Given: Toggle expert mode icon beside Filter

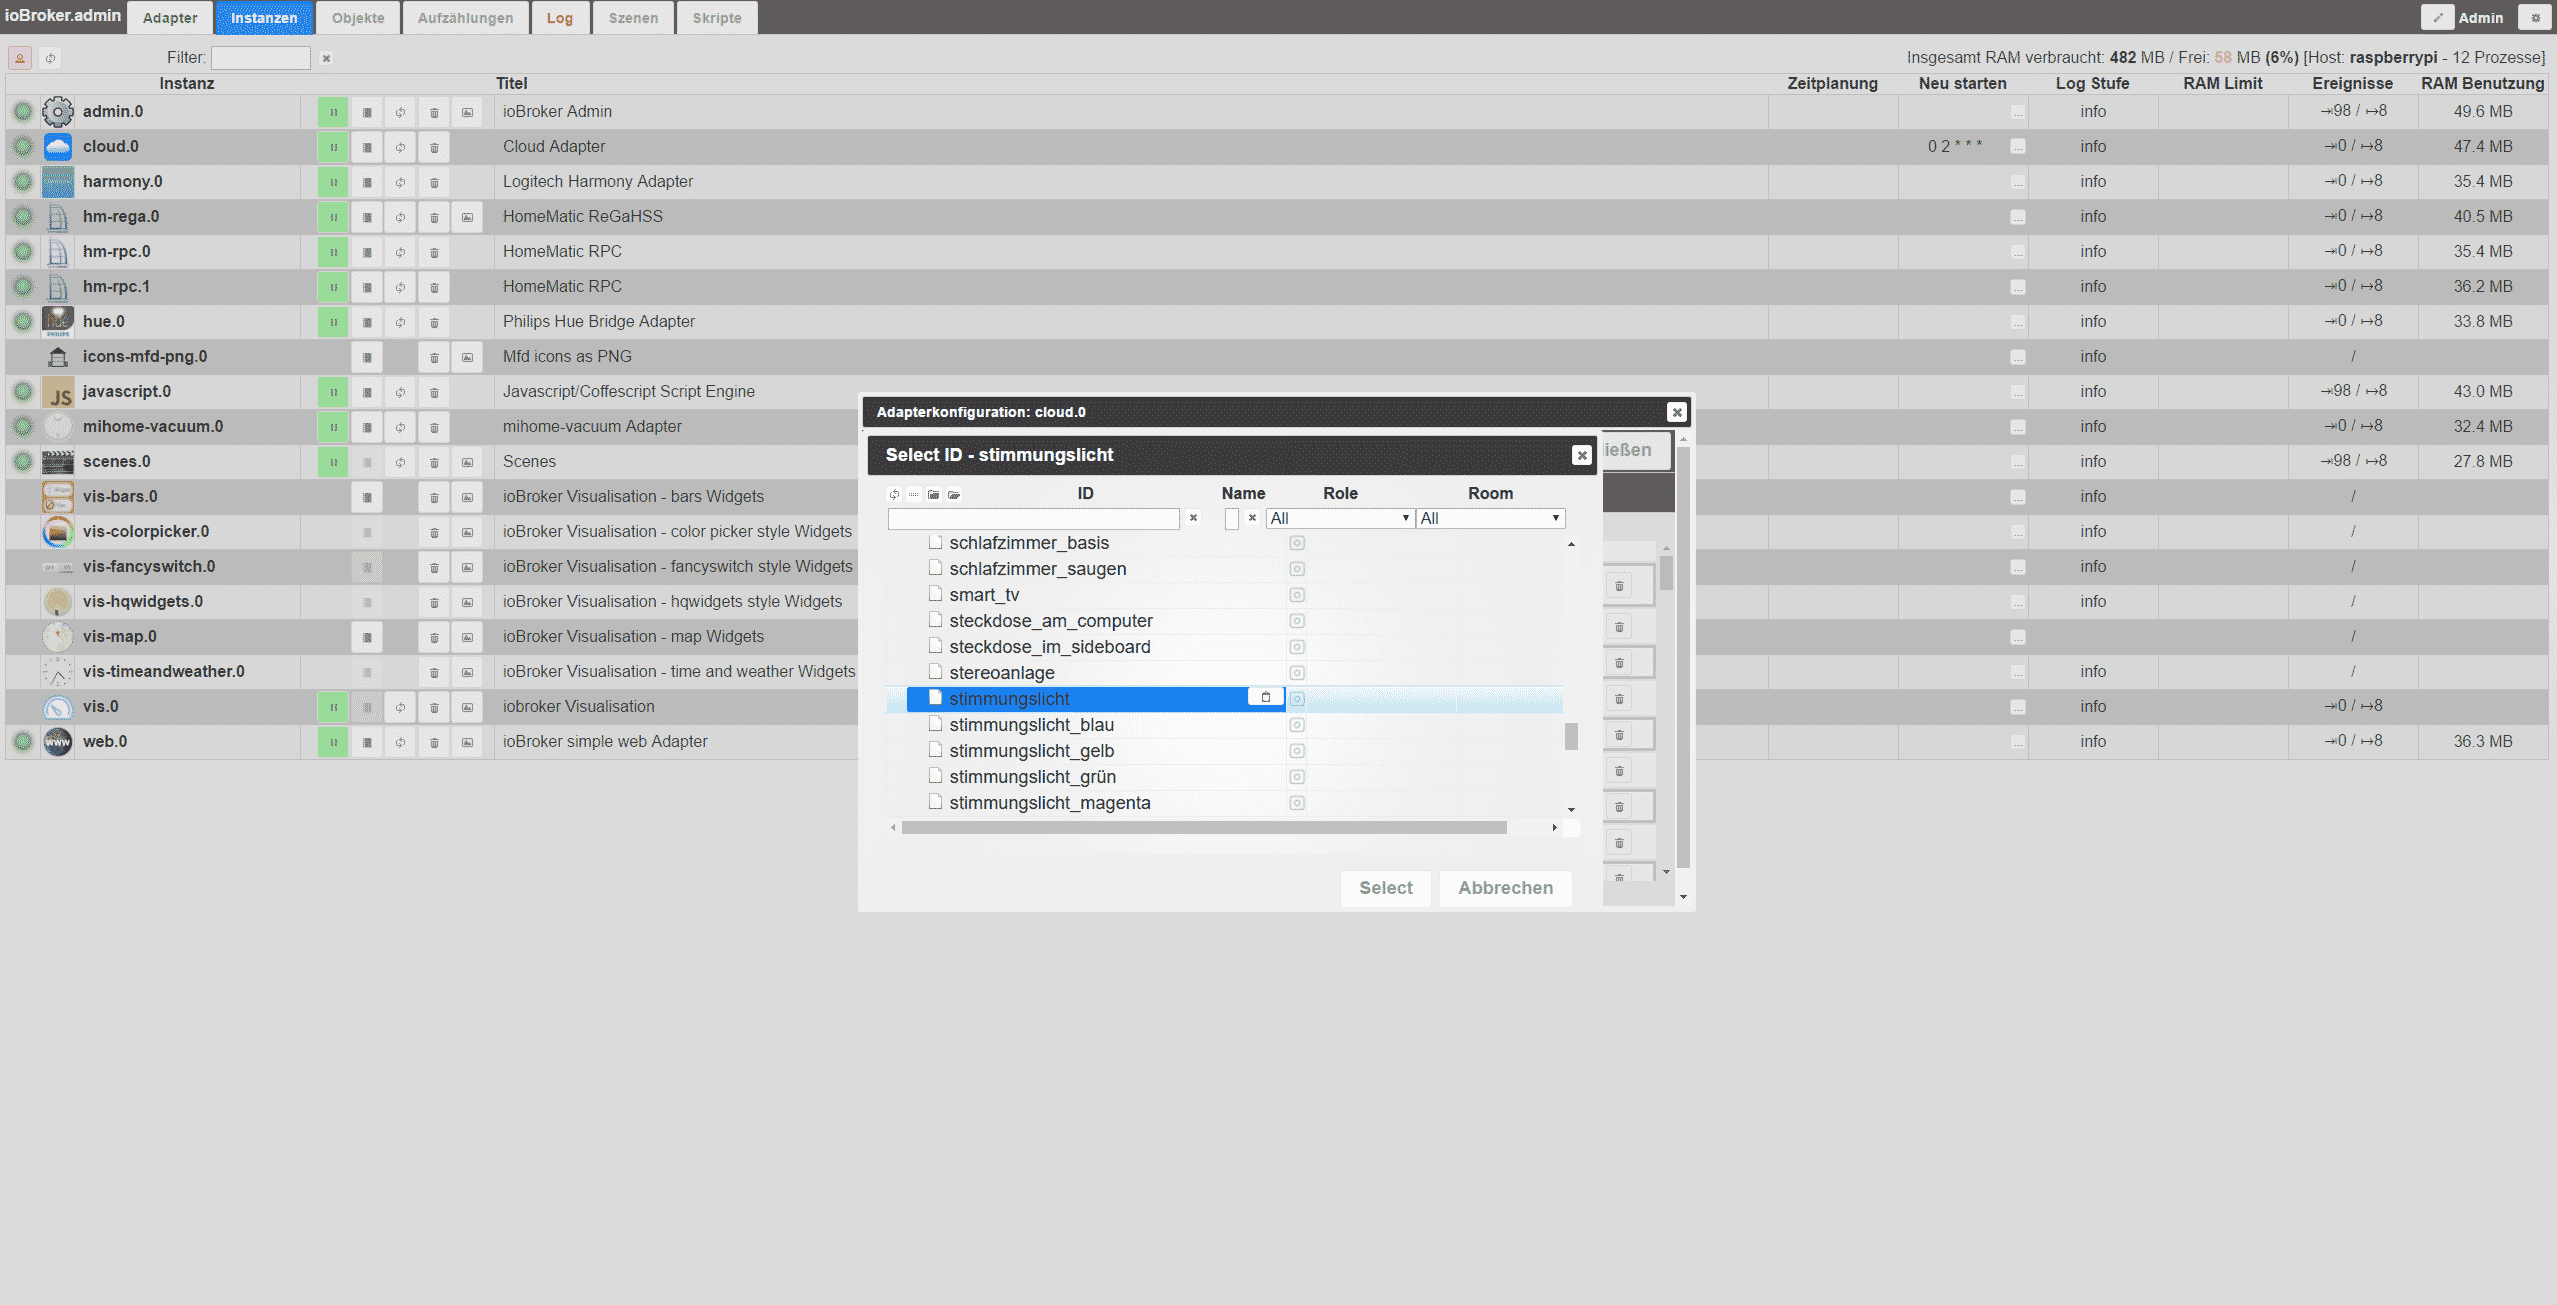Looking at the screenshot, I should tap(20, 58).
